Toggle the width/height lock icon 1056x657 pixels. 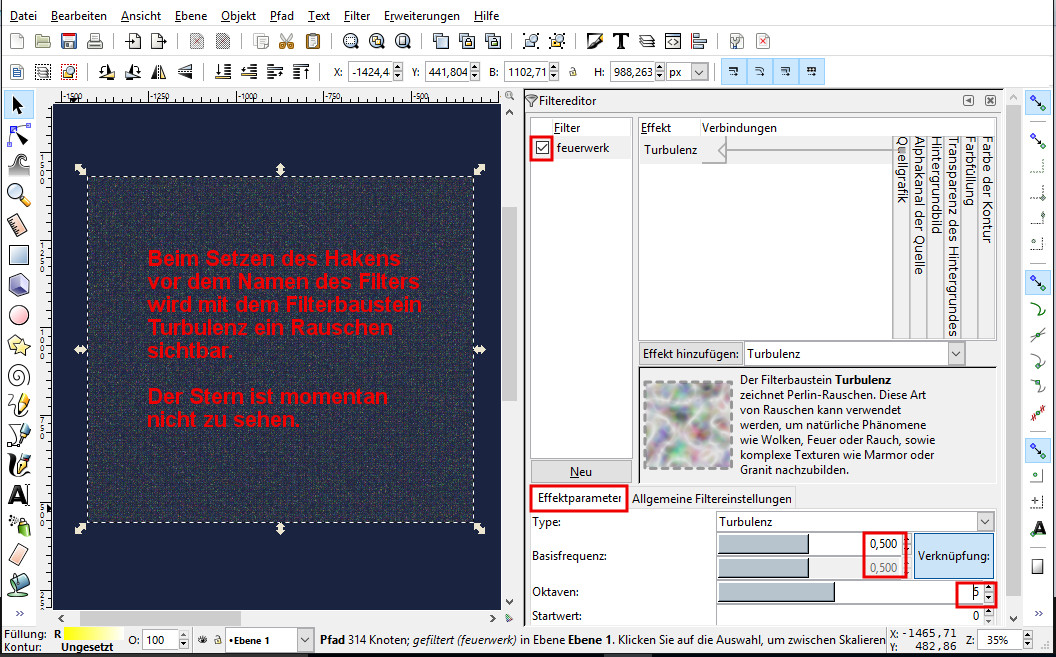coord(573,71)
